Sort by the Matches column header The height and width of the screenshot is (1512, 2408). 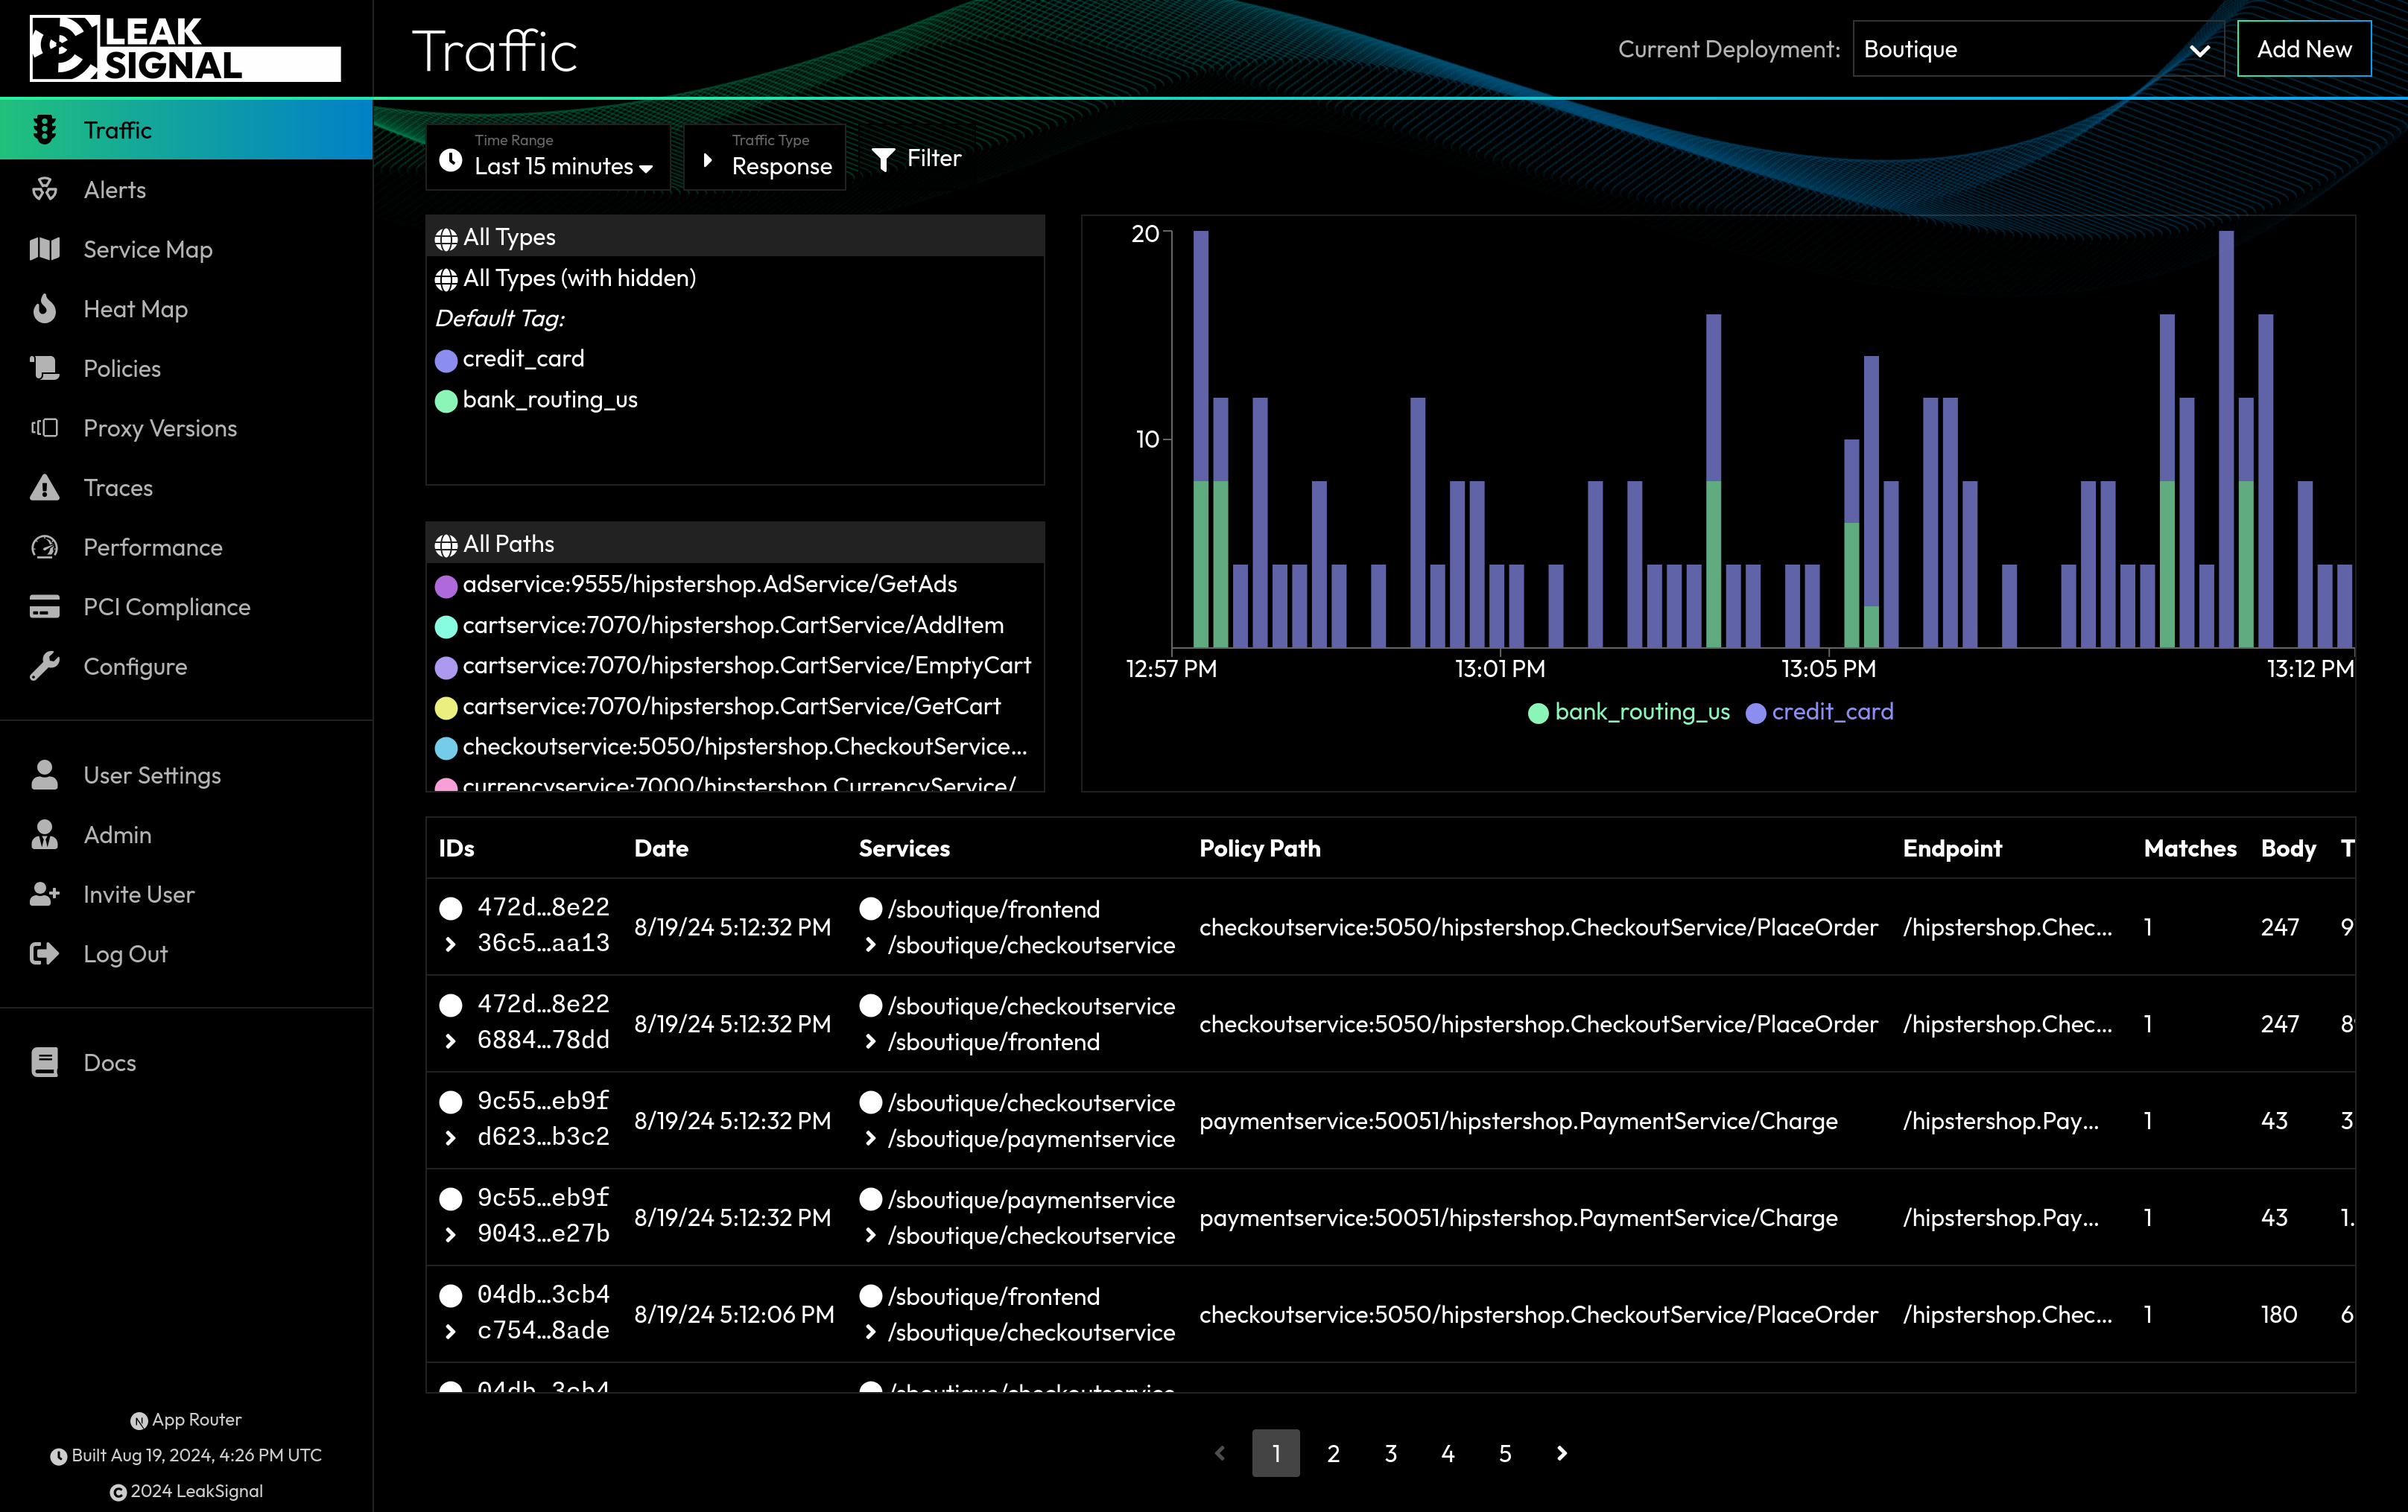(x=2190, y=848)
